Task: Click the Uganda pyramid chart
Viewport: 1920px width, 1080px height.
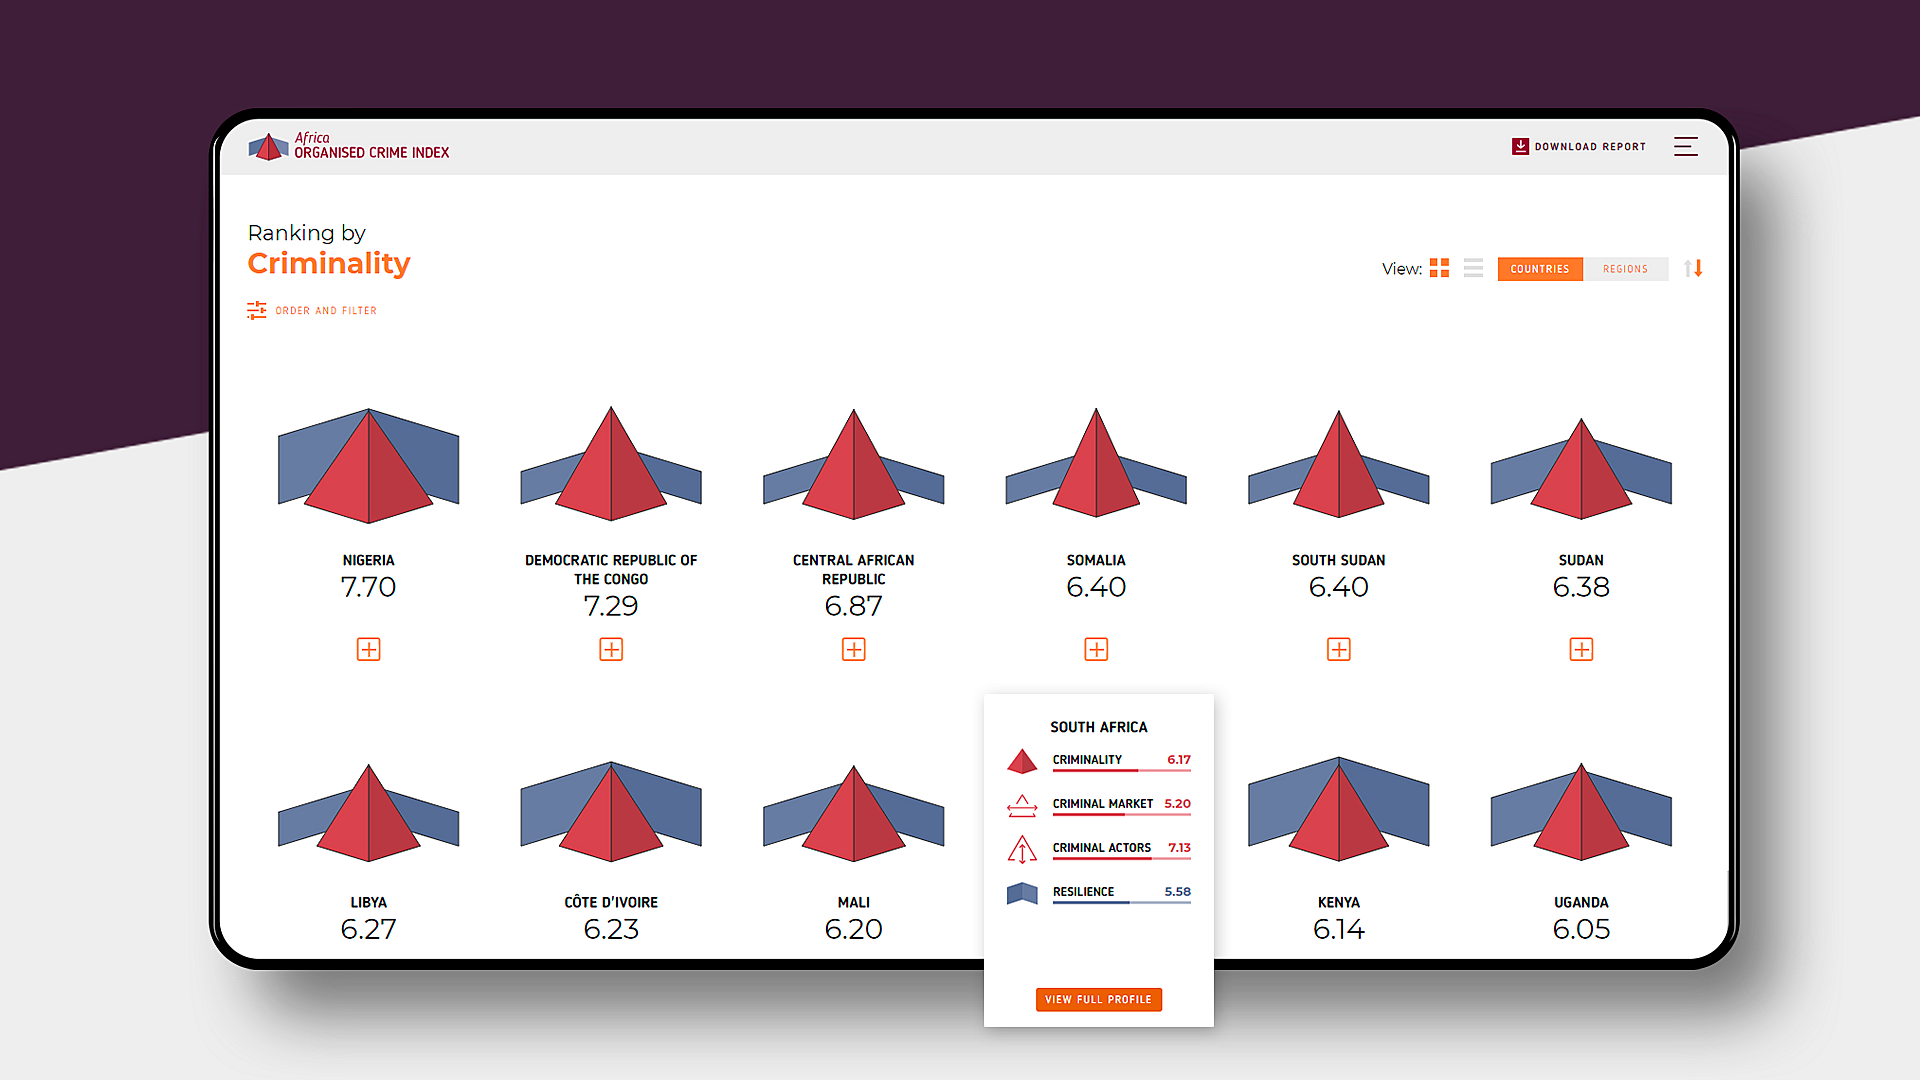Action: (x=1581, y=812)
